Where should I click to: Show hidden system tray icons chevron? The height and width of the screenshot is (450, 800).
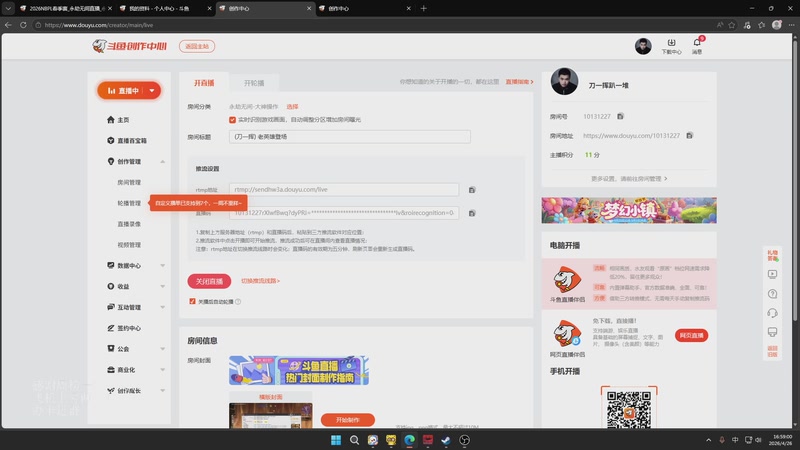708,440
